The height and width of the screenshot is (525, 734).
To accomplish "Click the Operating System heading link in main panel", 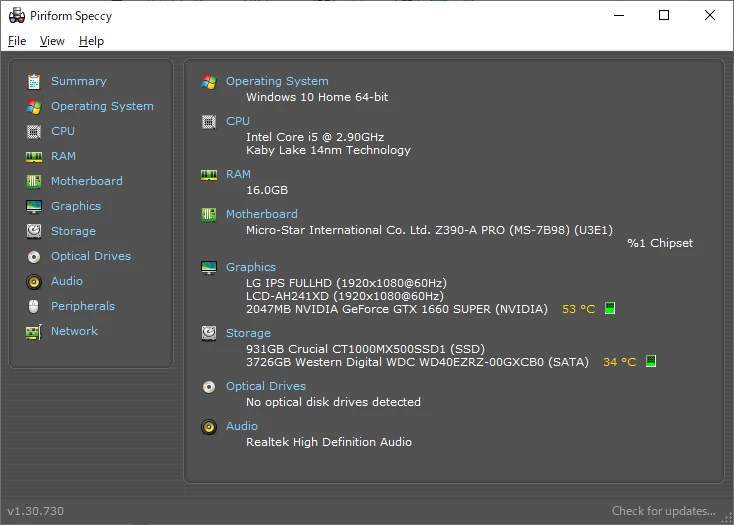I will pos(277,81).
